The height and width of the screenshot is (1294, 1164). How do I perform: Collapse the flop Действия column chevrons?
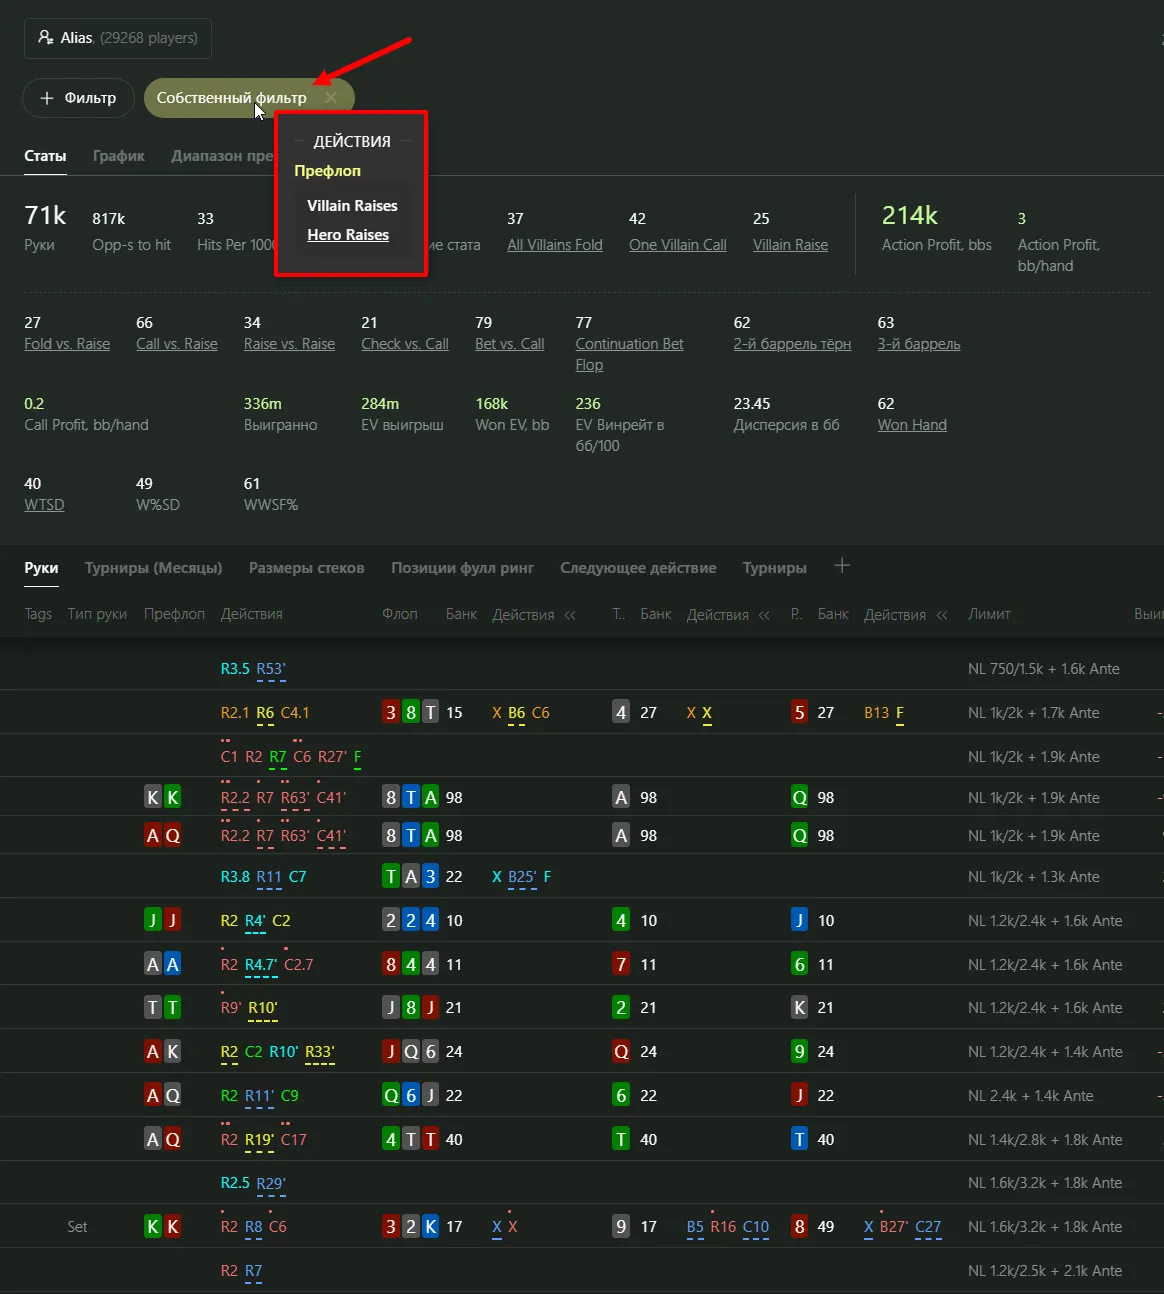pyautogui.click(x=570, y=615)
